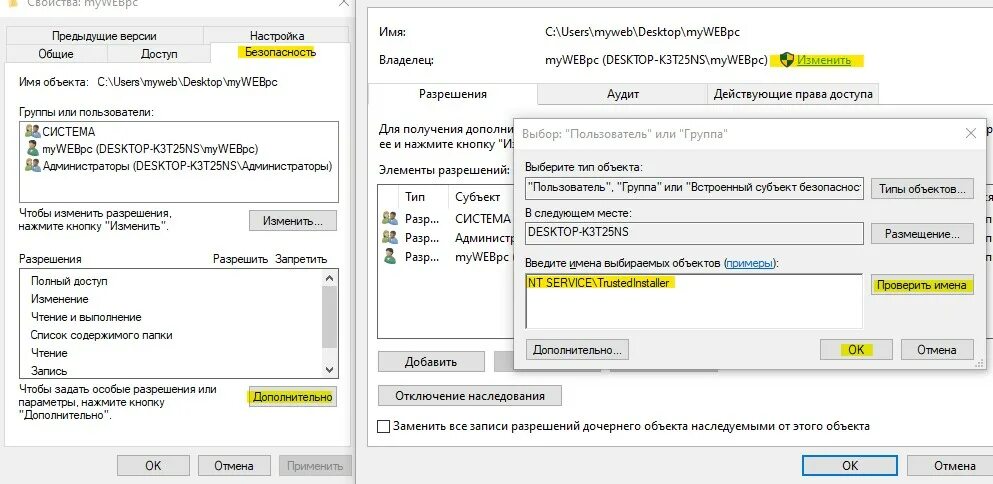
Task: Click the Типы объектов button
Action: click(922, 189)
